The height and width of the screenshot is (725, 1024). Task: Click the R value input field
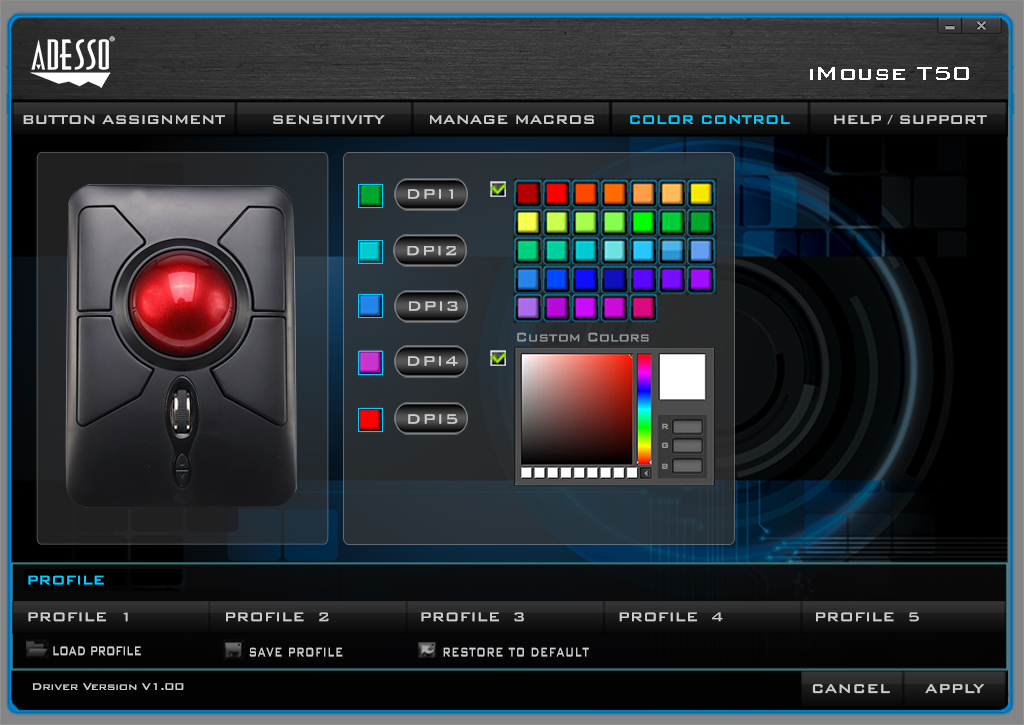coord(688,427)
